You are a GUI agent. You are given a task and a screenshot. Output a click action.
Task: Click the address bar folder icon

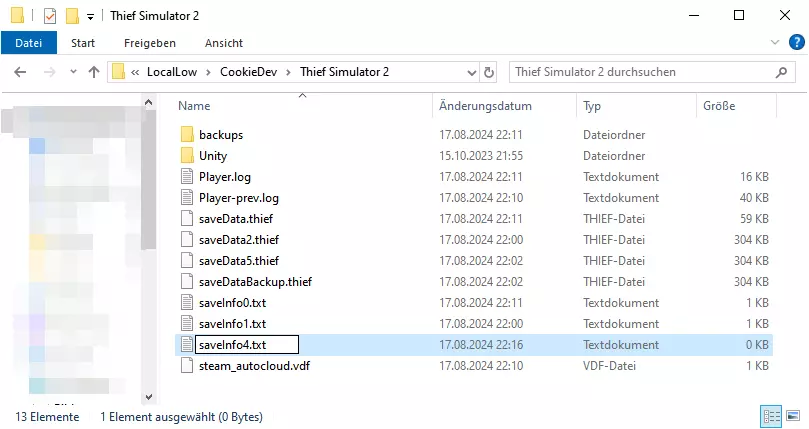pos(119,72)
